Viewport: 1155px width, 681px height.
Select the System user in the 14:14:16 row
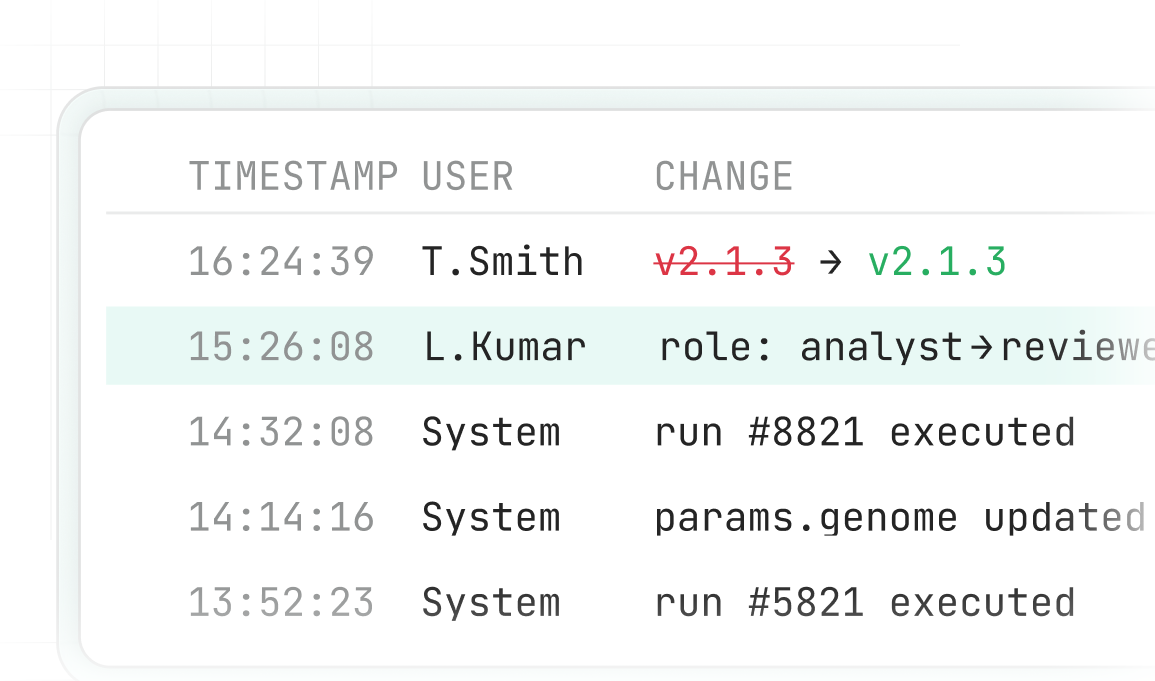[x=491, y=518]
